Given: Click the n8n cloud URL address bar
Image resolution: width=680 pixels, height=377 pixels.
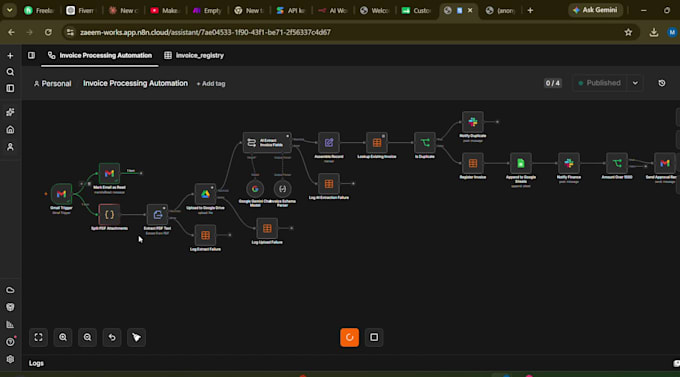Looking at the screenshot, I should tap(205, 32).
